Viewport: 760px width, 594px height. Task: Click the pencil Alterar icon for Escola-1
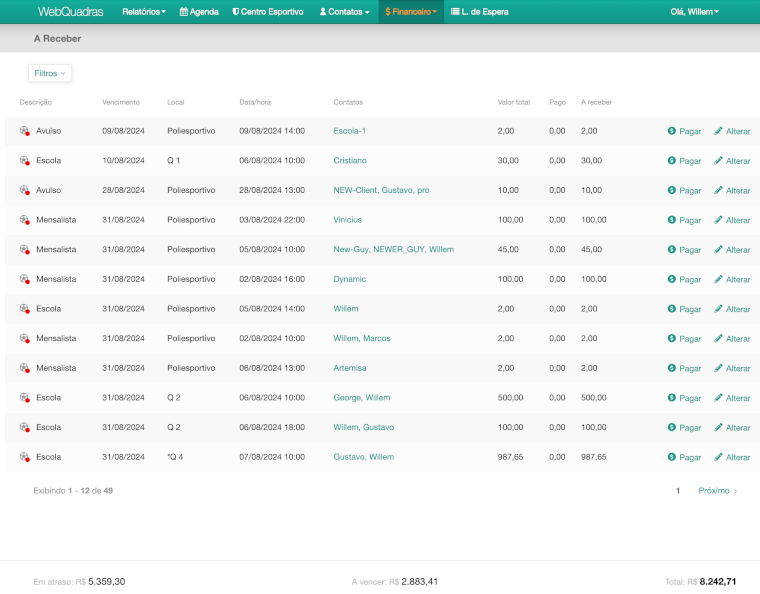point(719,131)
